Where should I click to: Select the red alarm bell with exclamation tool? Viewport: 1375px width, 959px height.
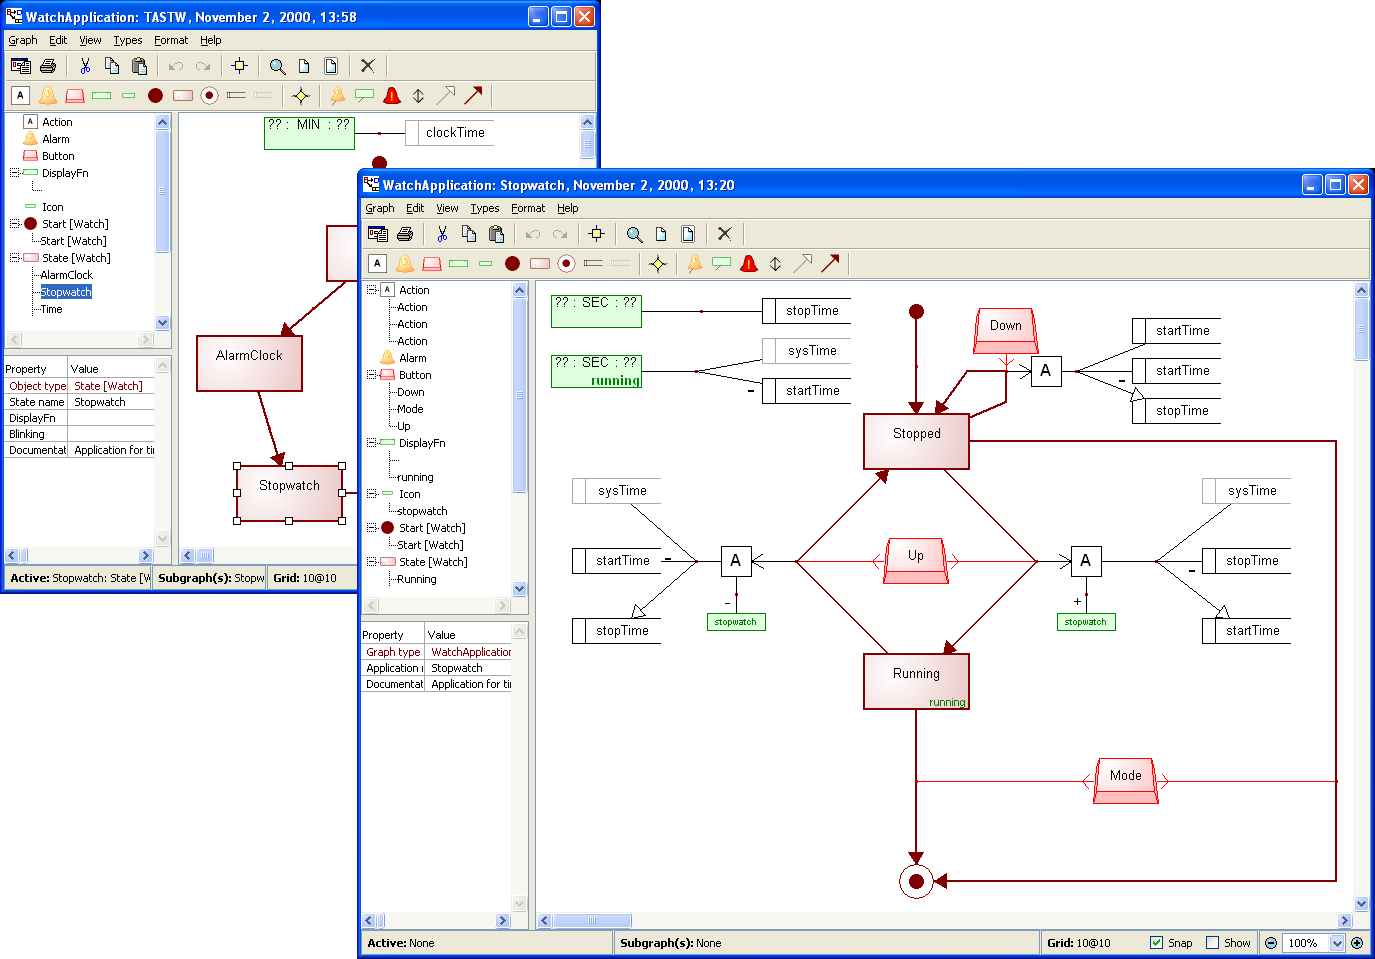pos(749,264)
